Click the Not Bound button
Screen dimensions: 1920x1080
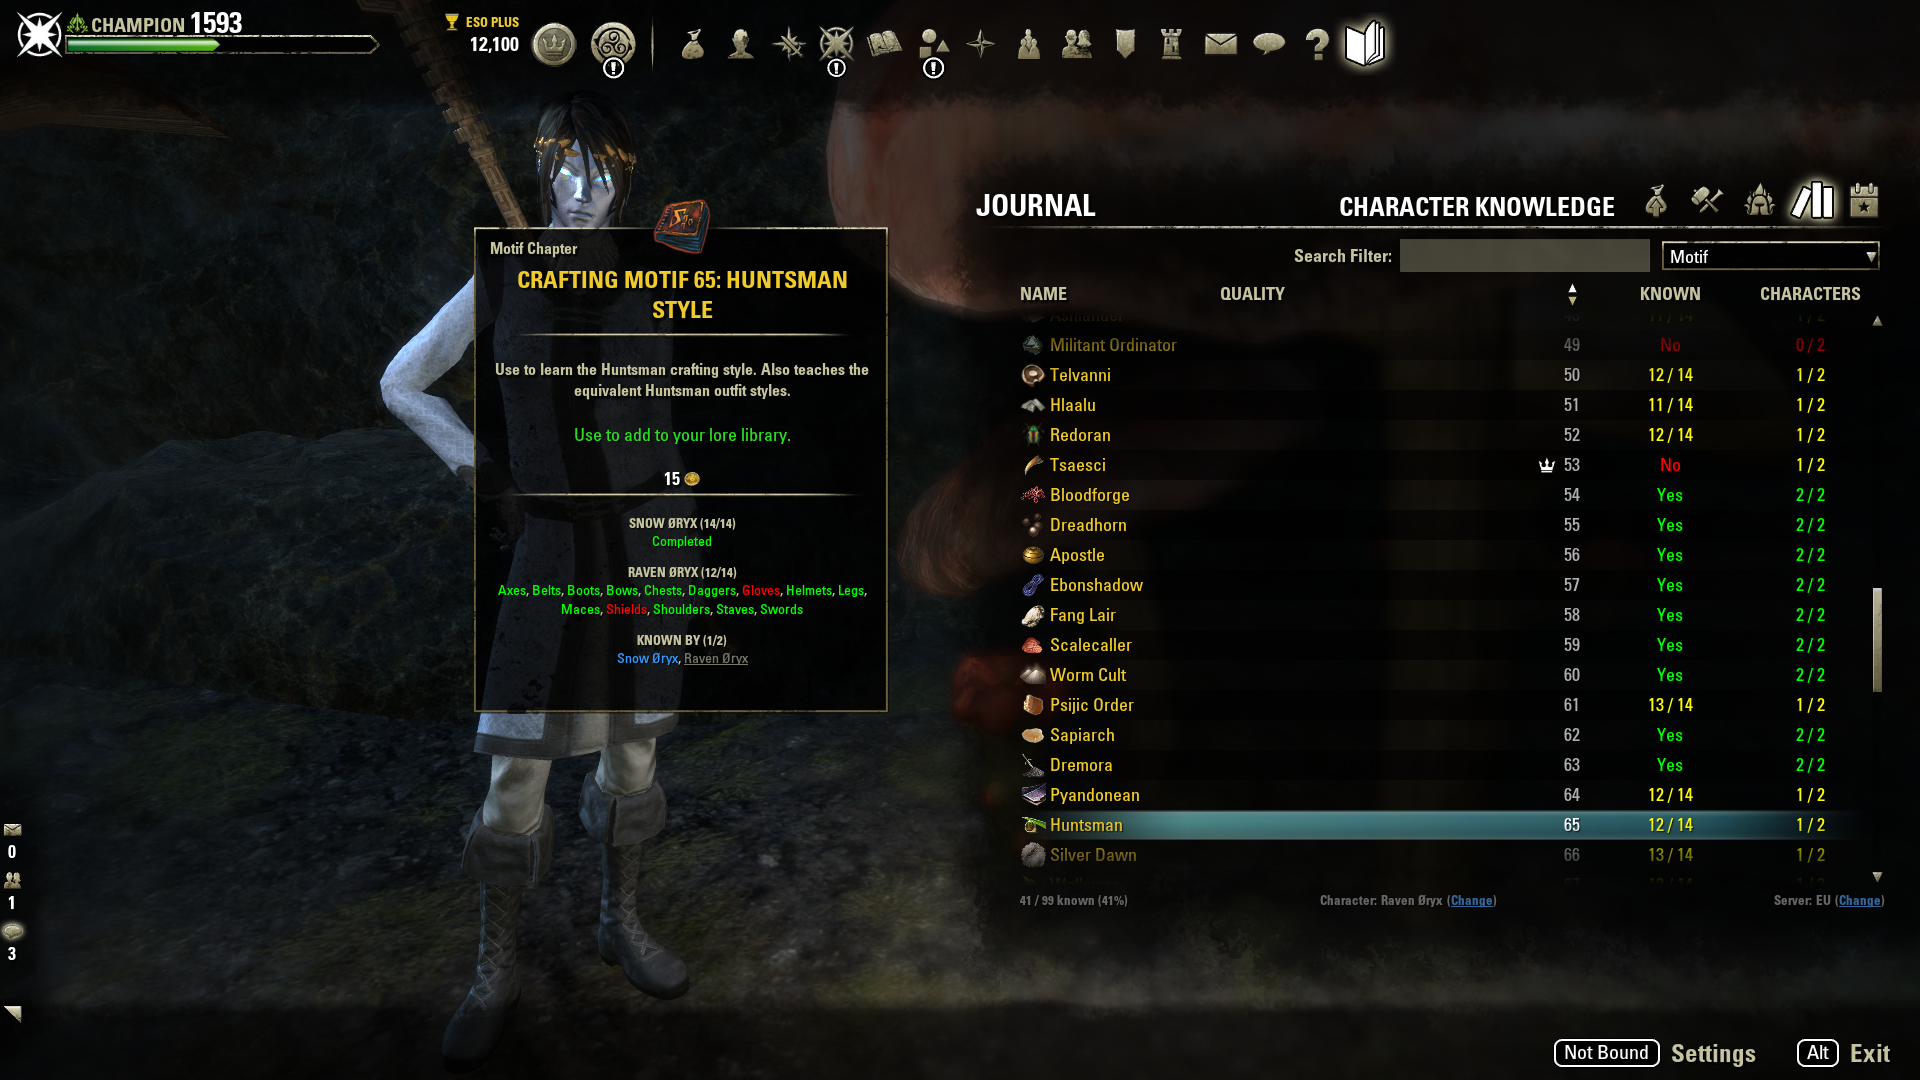click(1607, 1052)
